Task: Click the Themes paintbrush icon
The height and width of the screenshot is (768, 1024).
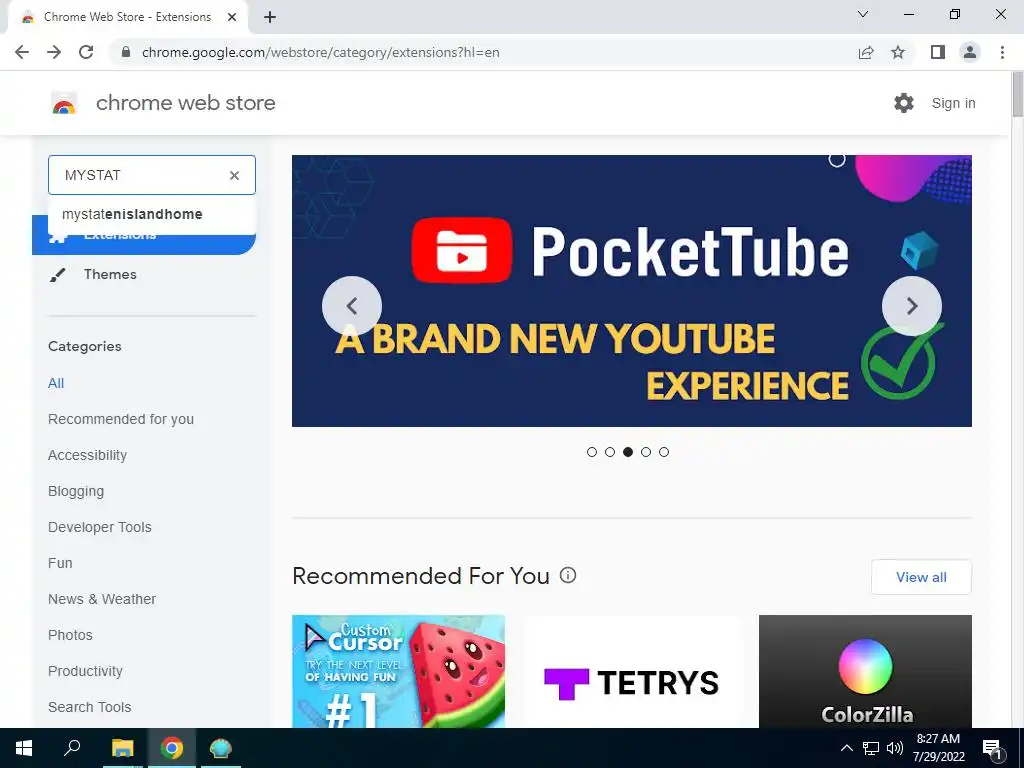Action: point(57,275)
